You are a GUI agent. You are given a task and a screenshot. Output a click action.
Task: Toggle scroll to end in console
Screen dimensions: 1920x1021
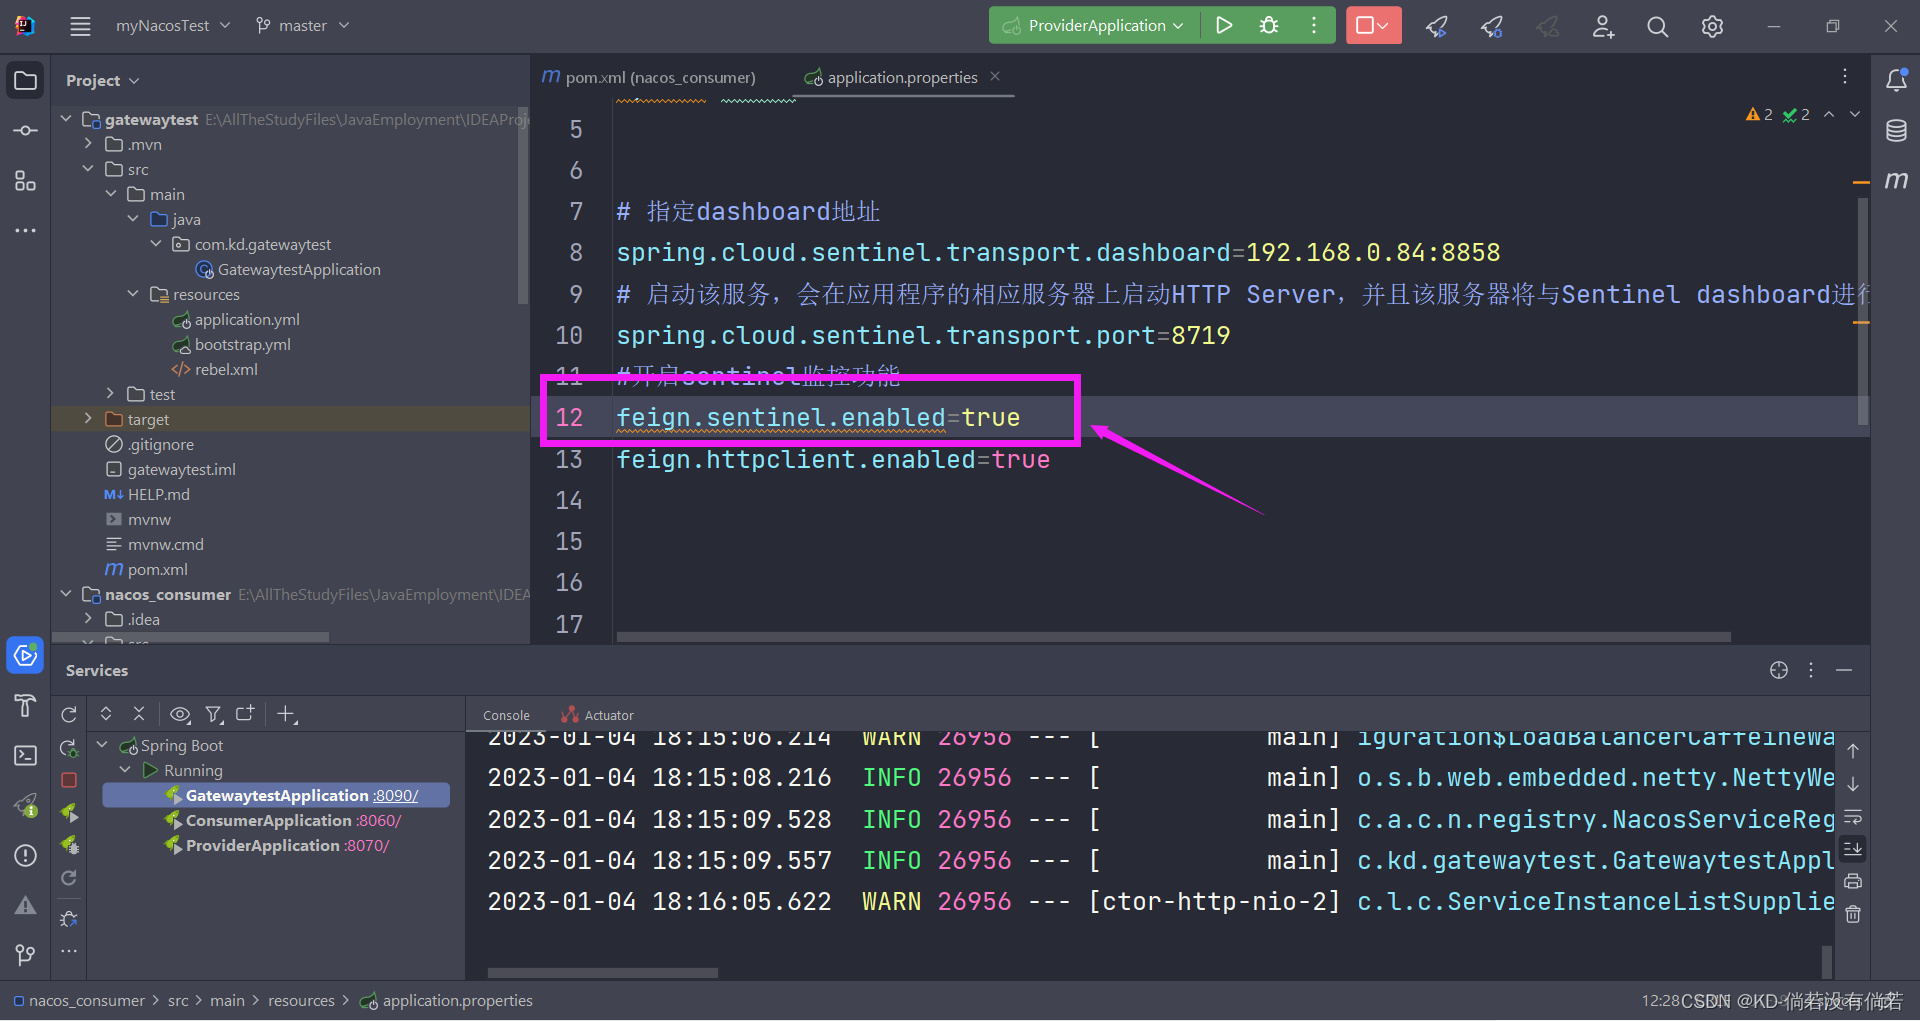[1853, 849]
